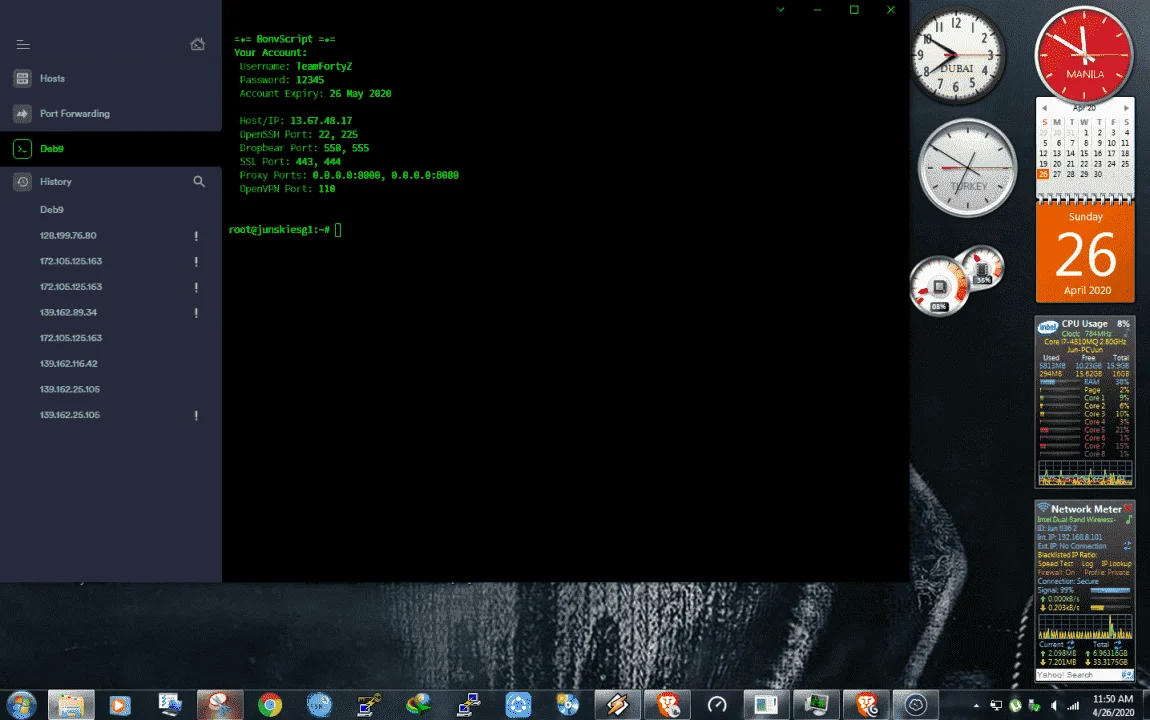Screen dimensions: 1150x720
Task: Open Internet Download Manager taskbar icon
Action: pos(418,705)
